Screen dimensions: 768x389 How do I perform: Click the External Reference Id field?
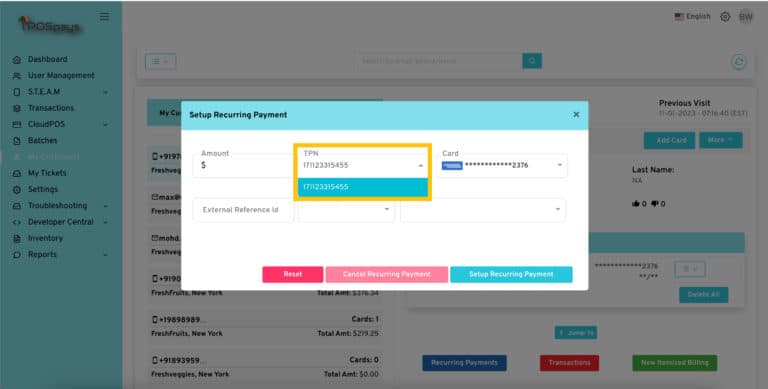tap(243, 210)
